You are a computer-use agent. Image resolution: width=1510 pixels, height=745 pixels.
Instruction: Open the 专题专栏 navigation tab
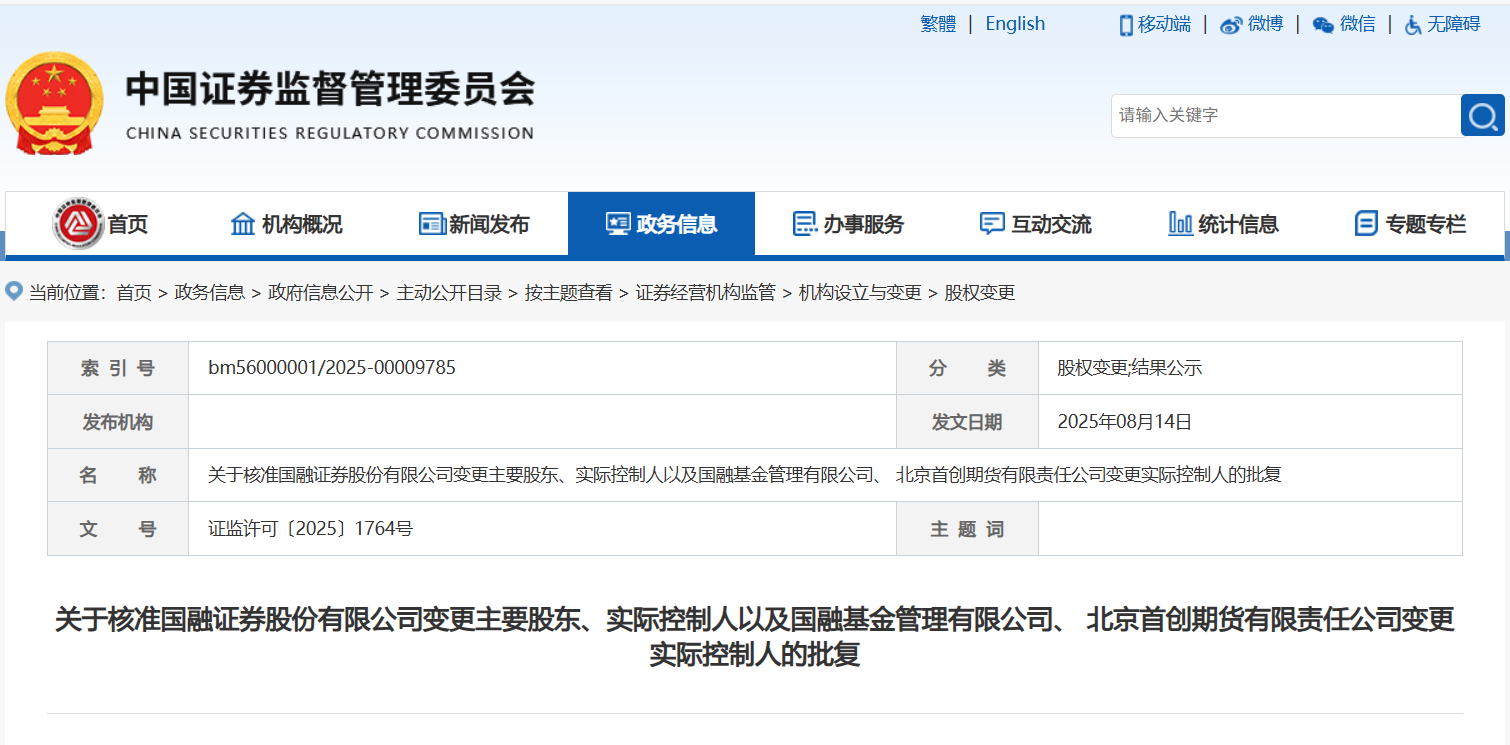coord(1410,224)
